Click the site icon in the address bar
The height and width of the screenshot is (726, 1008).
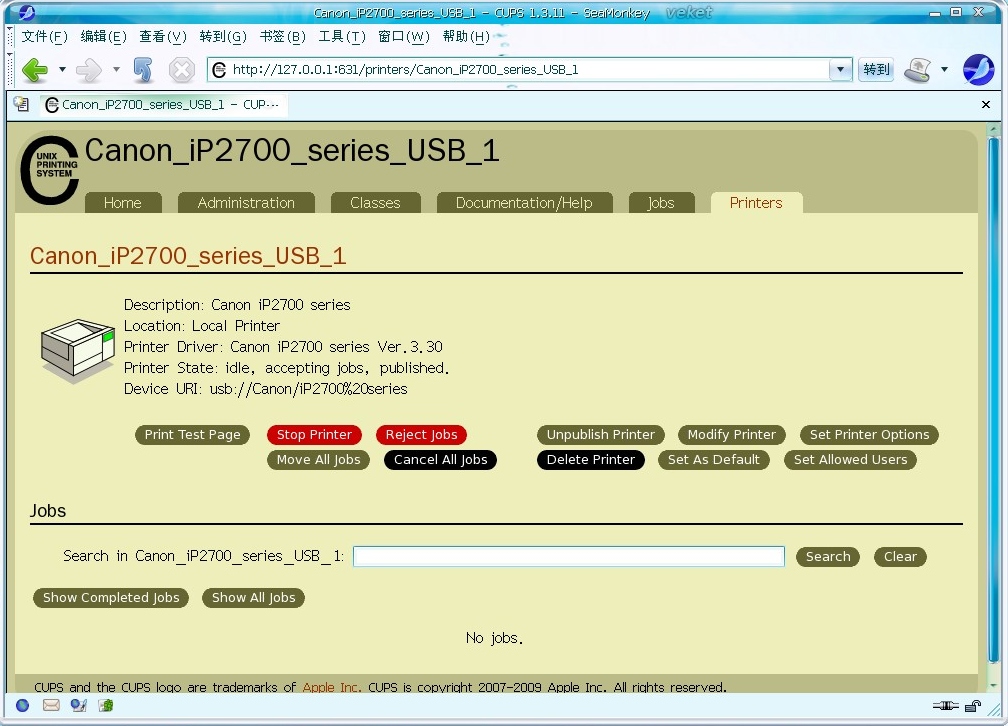pyautogui.click(x=219, y=69)
